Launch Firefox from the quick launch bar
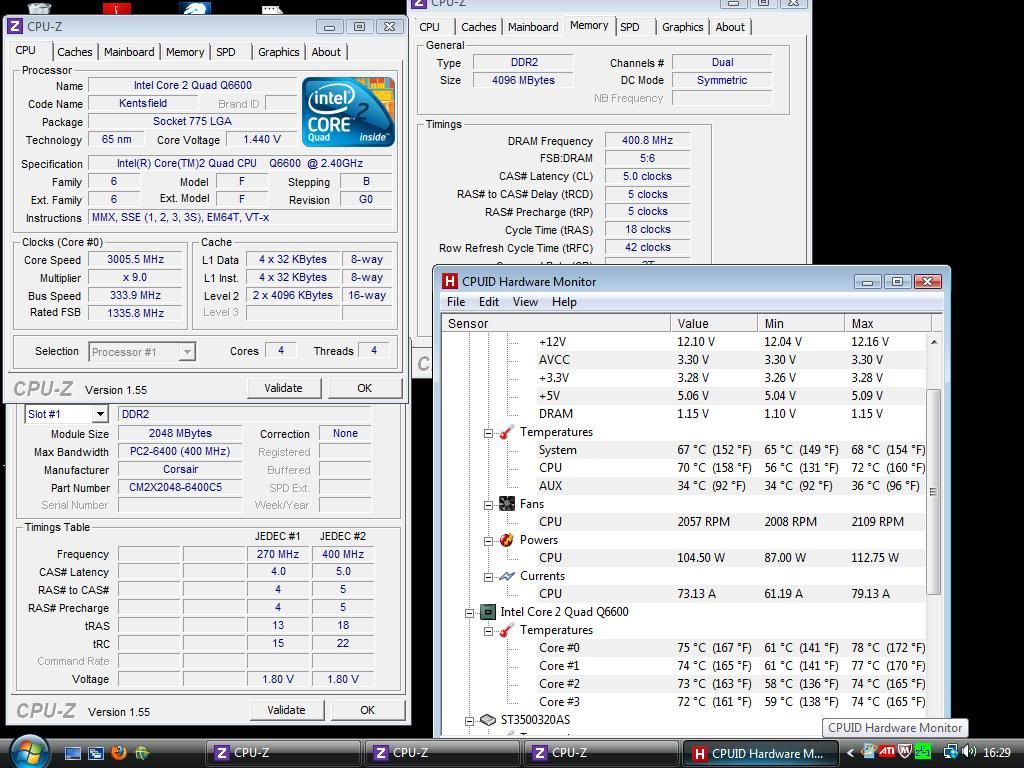1024x768 pixels. (x=119, y=752)
